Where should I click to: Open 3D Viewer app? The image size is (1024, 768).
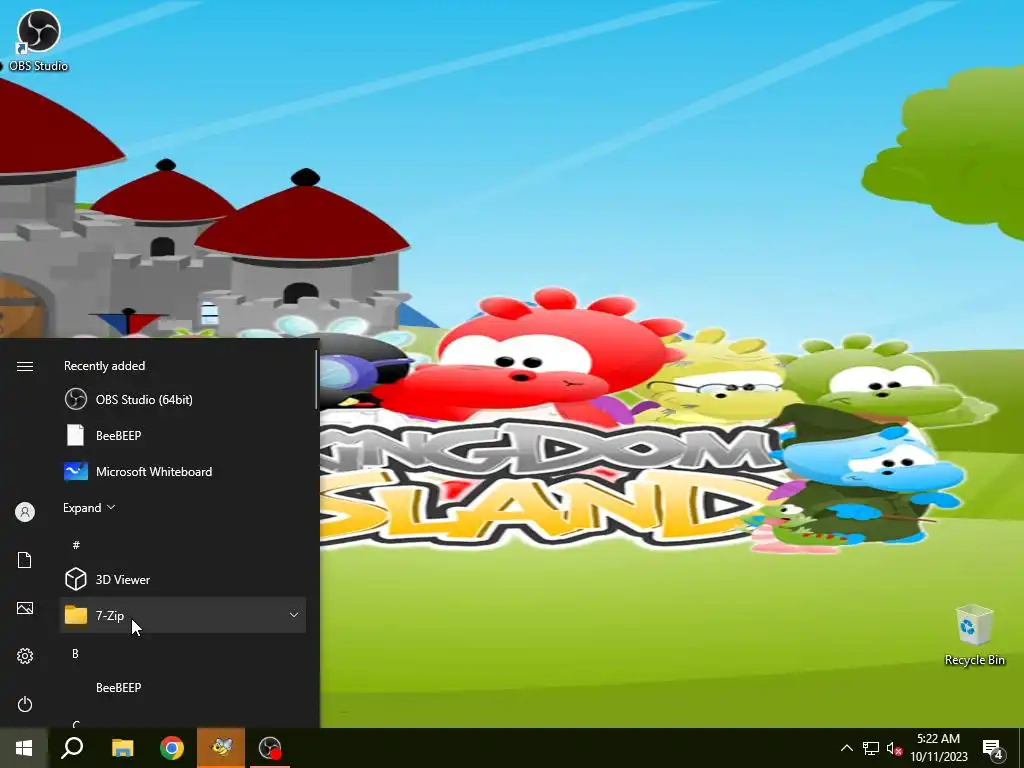point(183,579)
